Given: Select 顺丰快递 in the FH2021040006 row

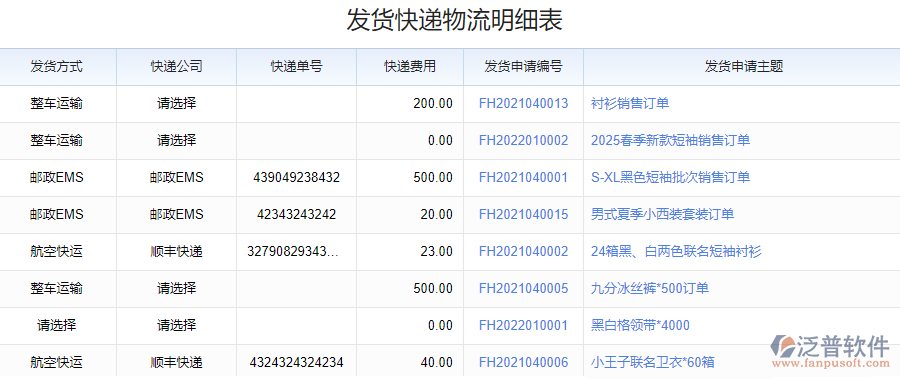Looking at the screenshot, I should [177, 362].
